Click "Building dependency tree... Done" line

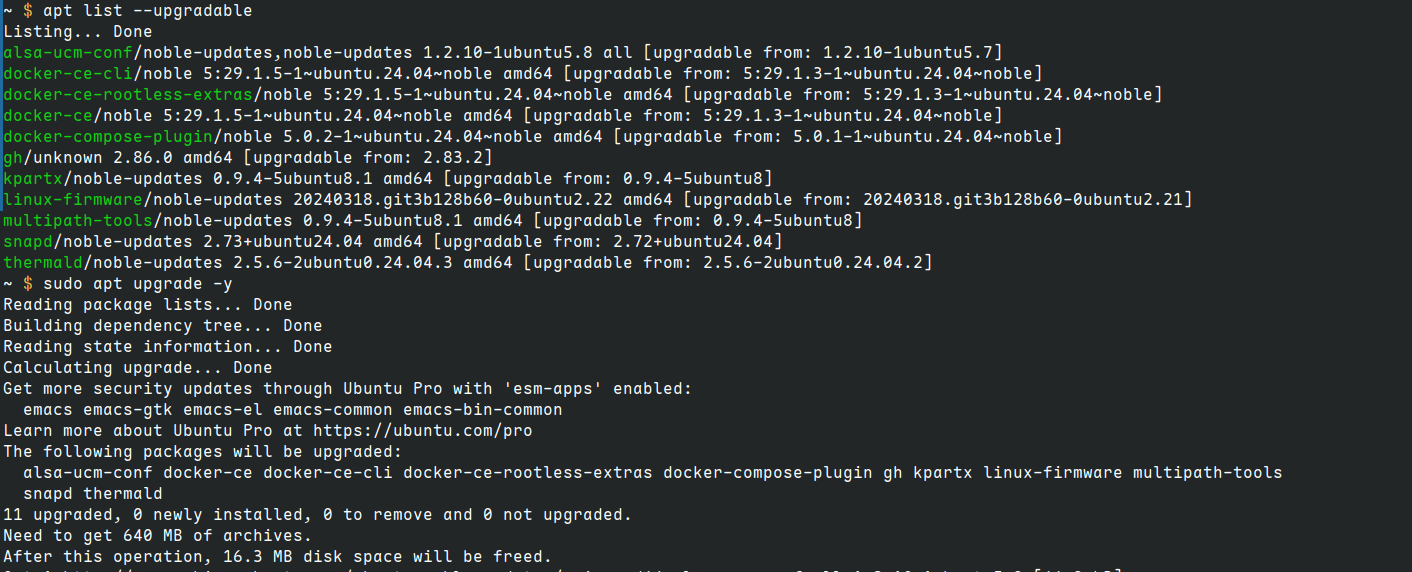(162, 326)
